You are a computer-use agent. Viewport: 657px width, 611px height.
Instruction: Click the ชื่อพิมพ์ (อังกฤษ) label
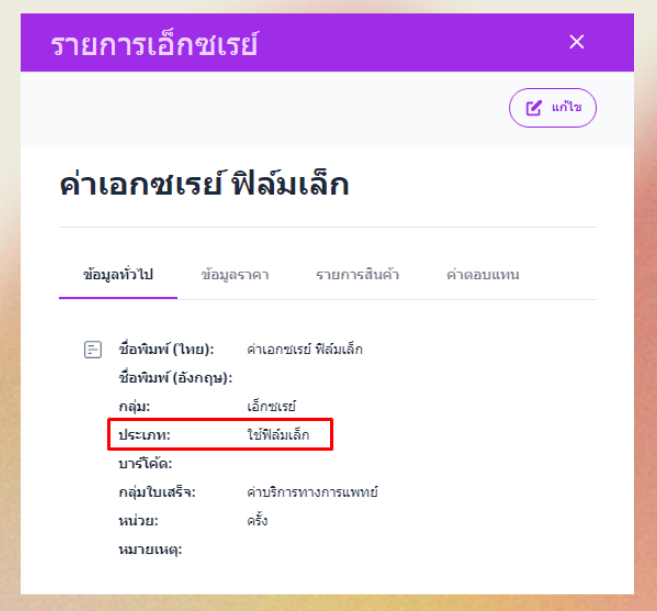[x=175, y=378]
